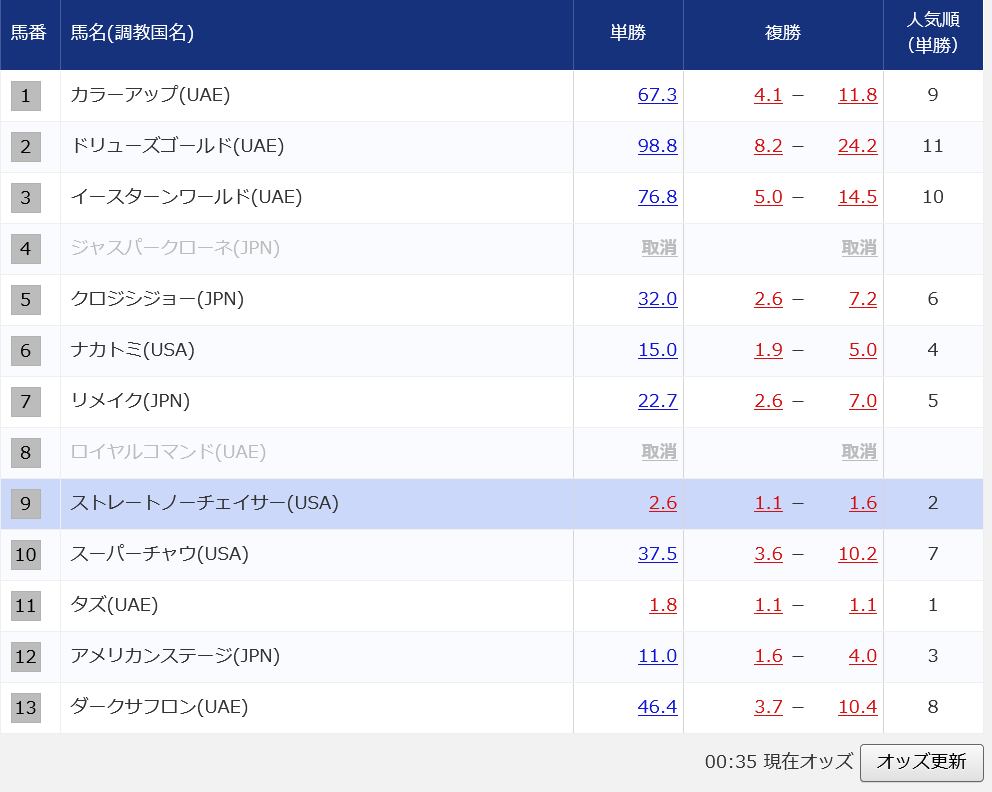Click horse number 12 badge

pos(26,657)
